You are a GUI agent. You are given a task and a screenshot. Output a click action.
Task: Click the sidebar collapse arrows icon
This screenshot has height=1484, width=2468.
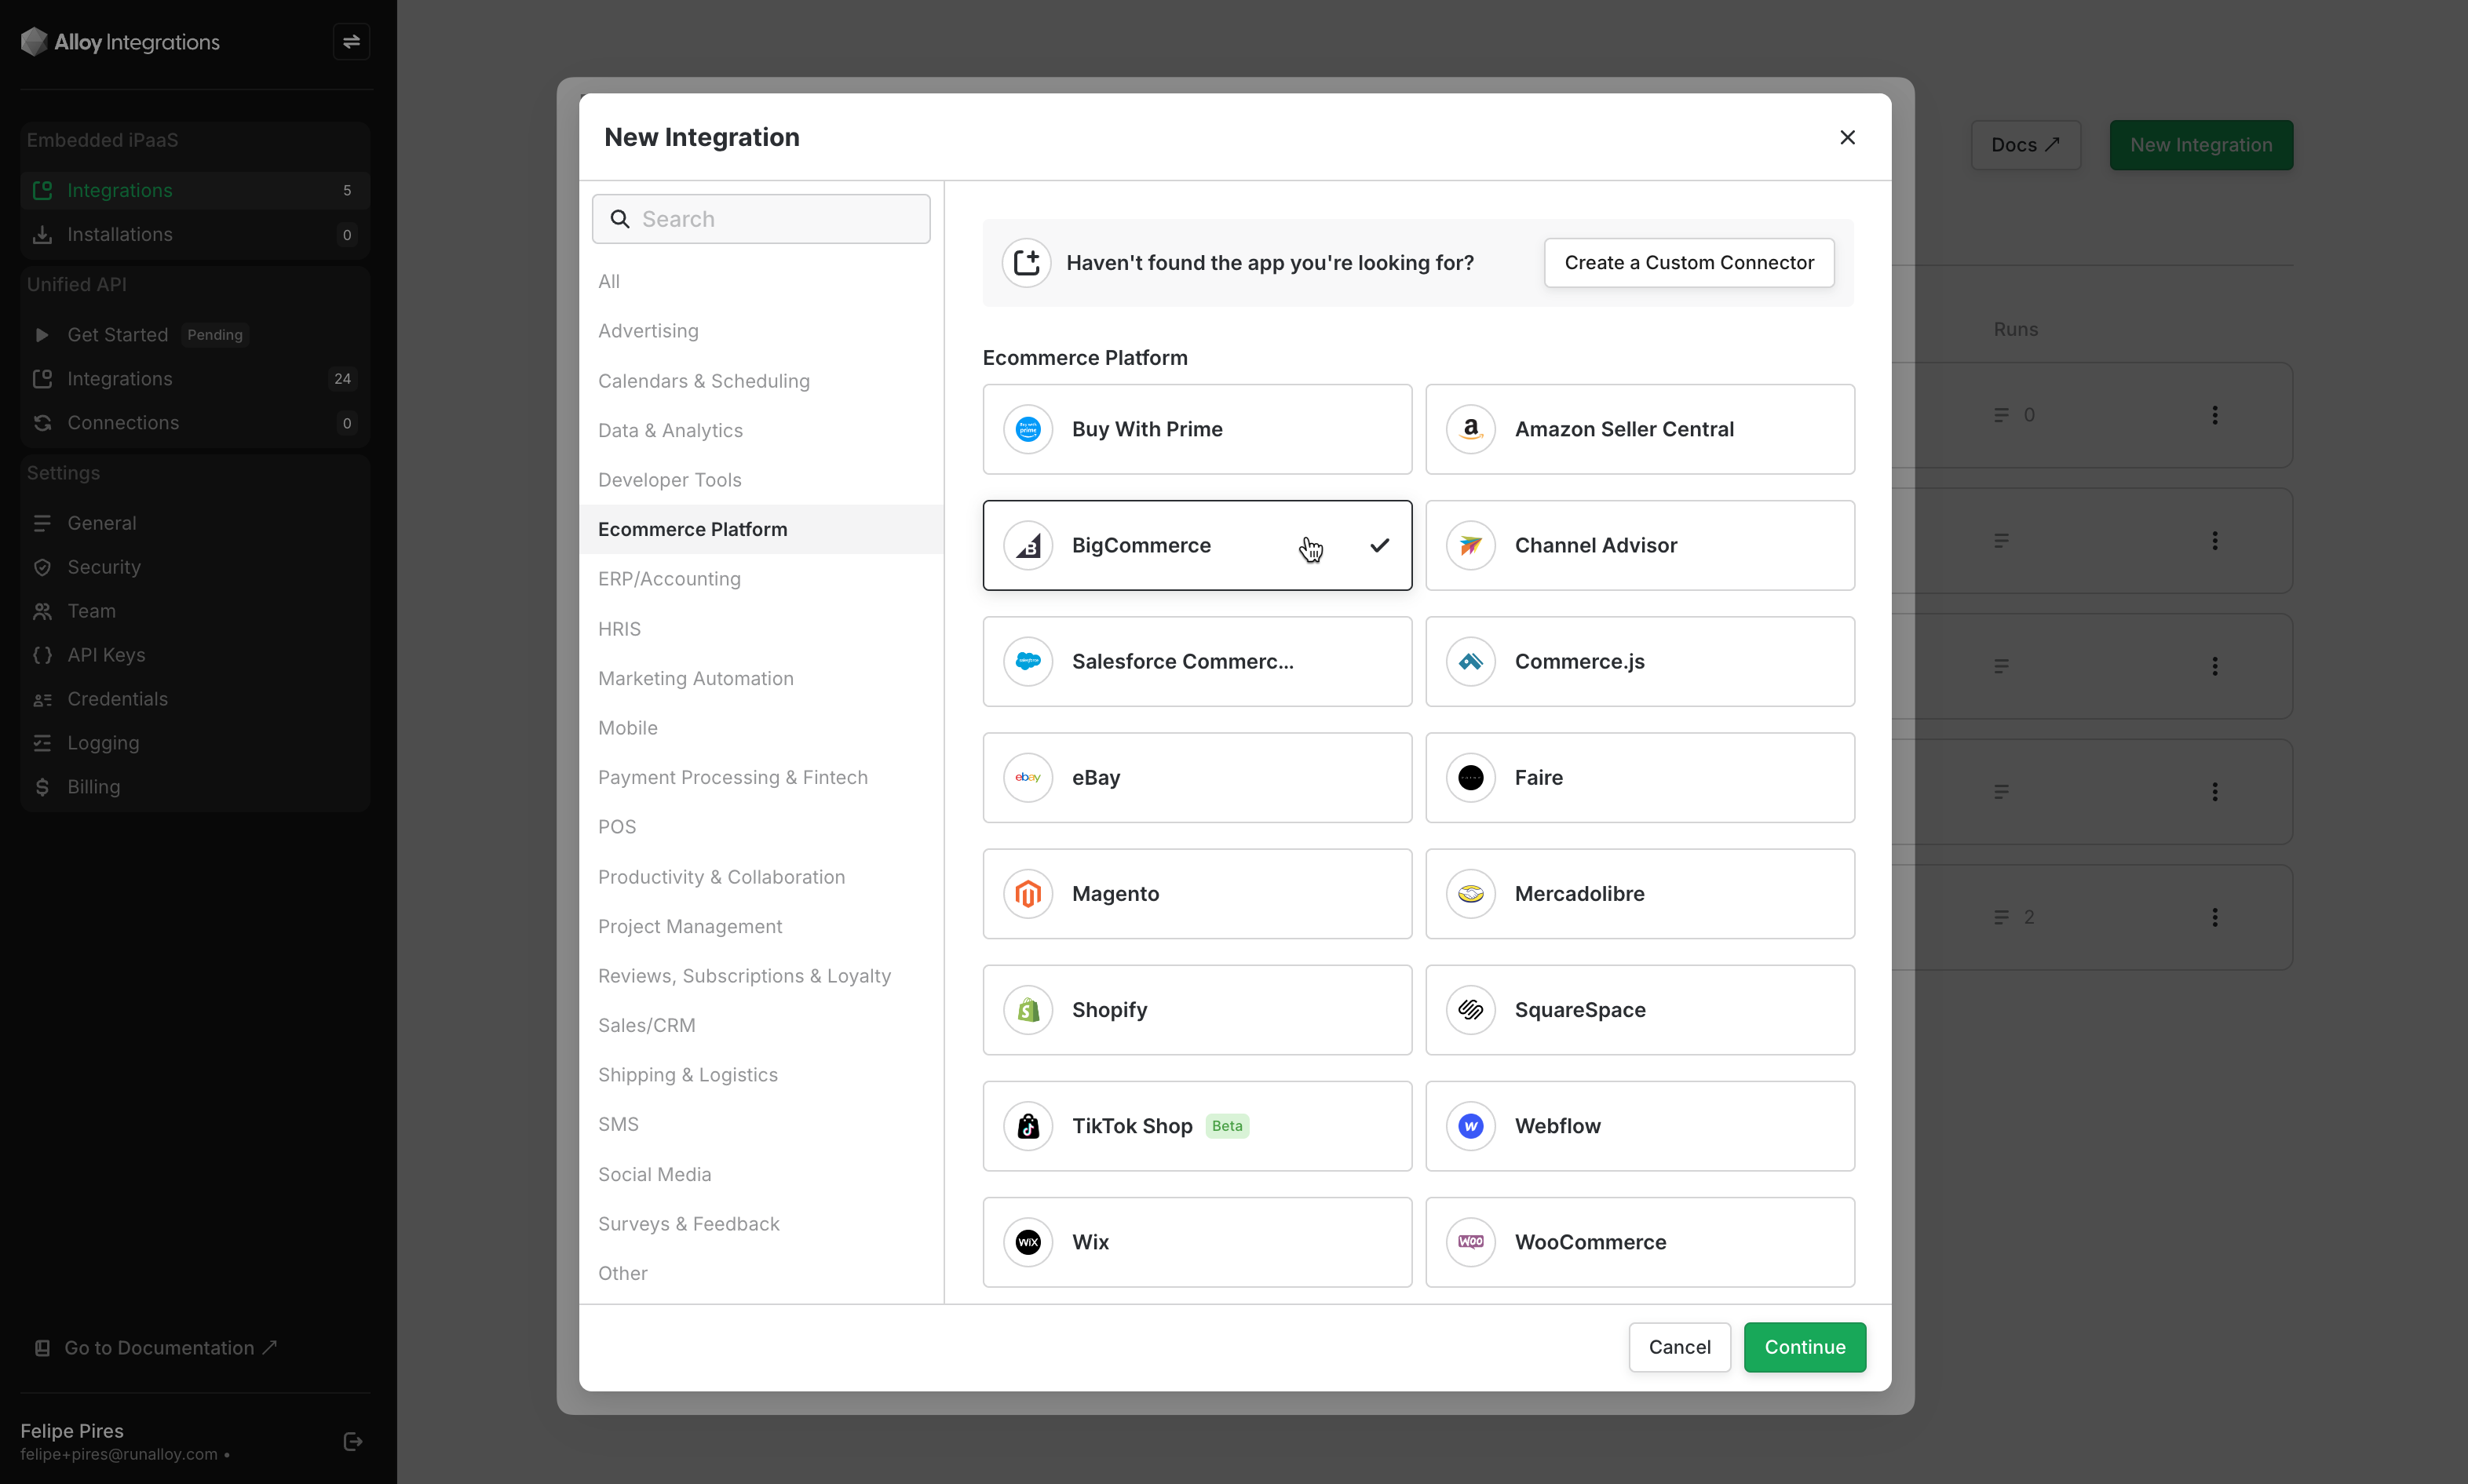pyautogui.click(x=351, y=42)
